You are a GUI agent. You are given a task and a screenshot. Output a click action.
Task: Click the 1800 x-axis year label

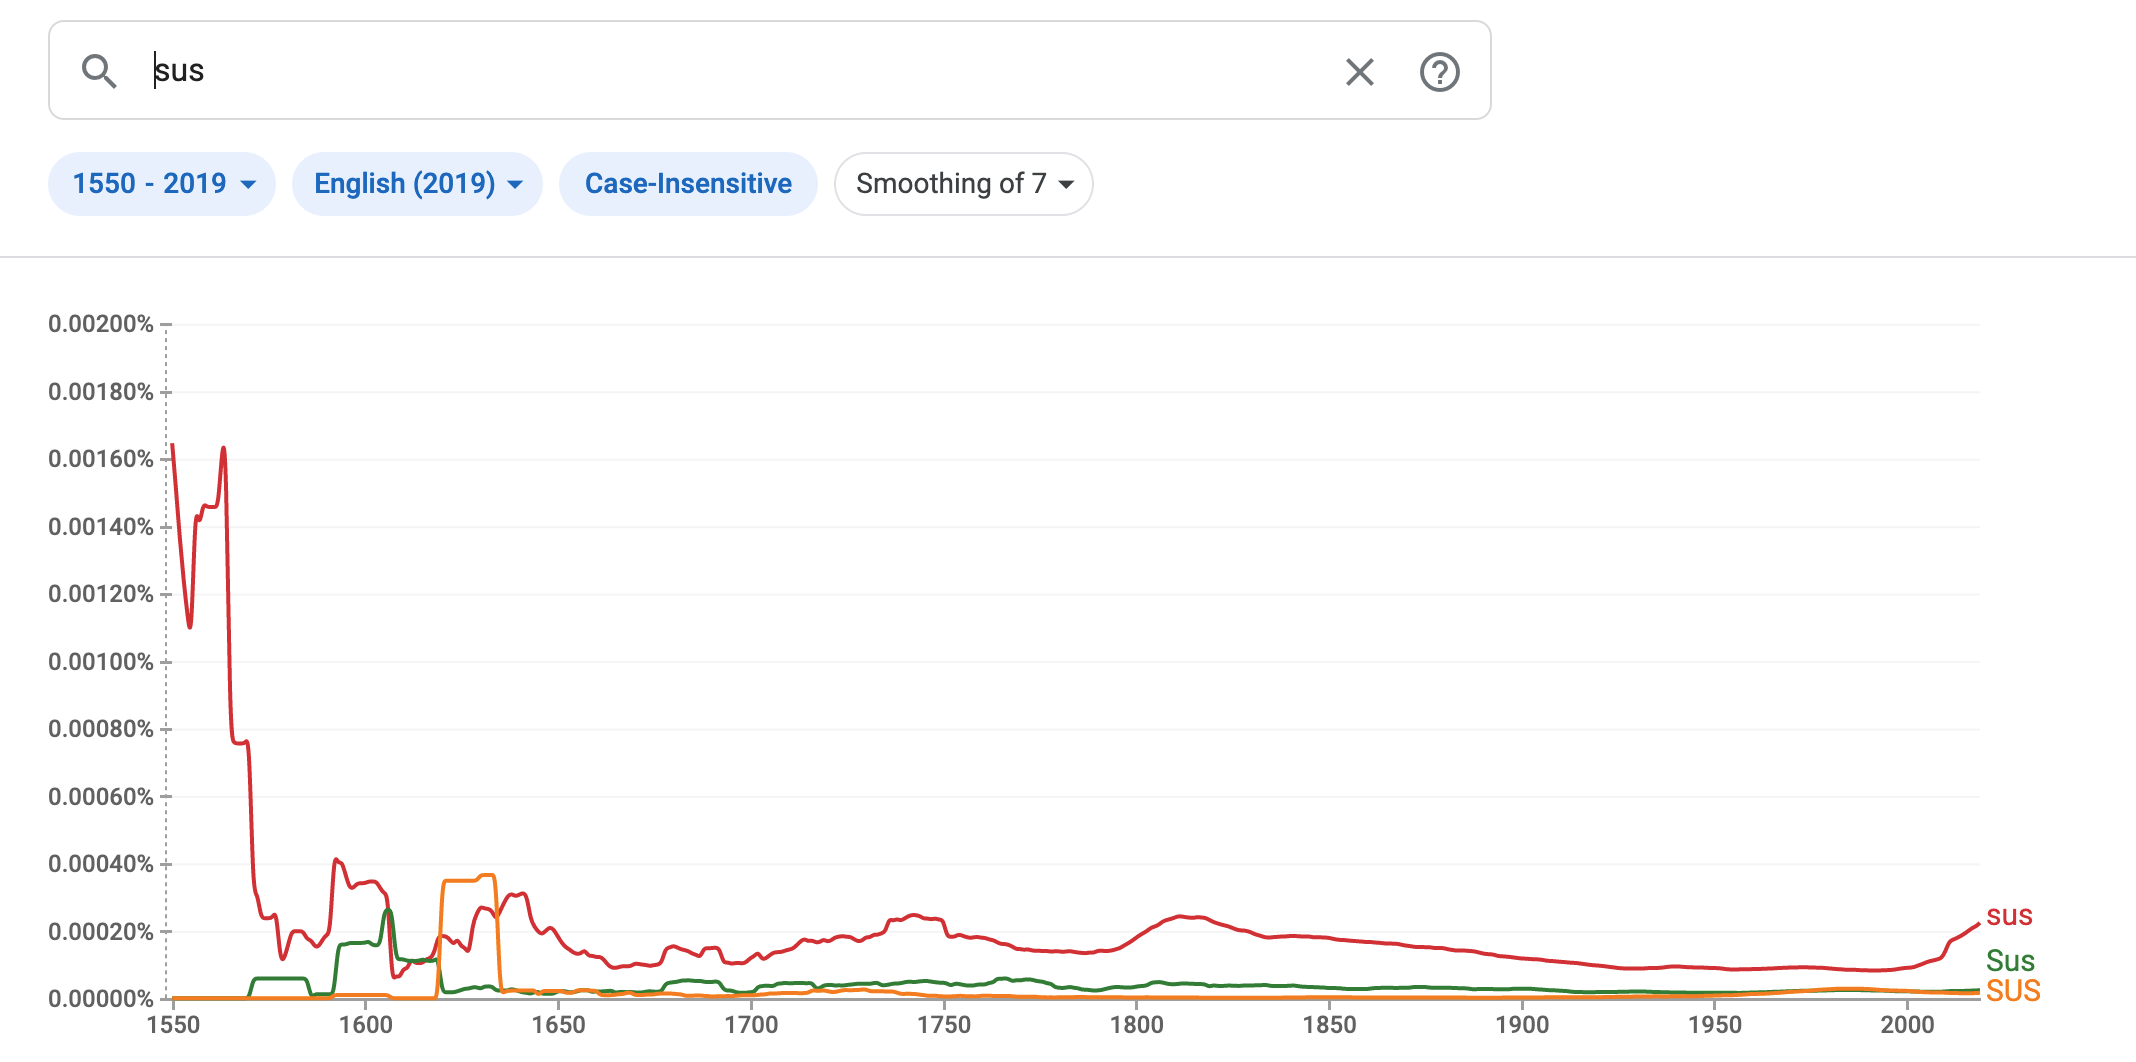point(1136,1025)
